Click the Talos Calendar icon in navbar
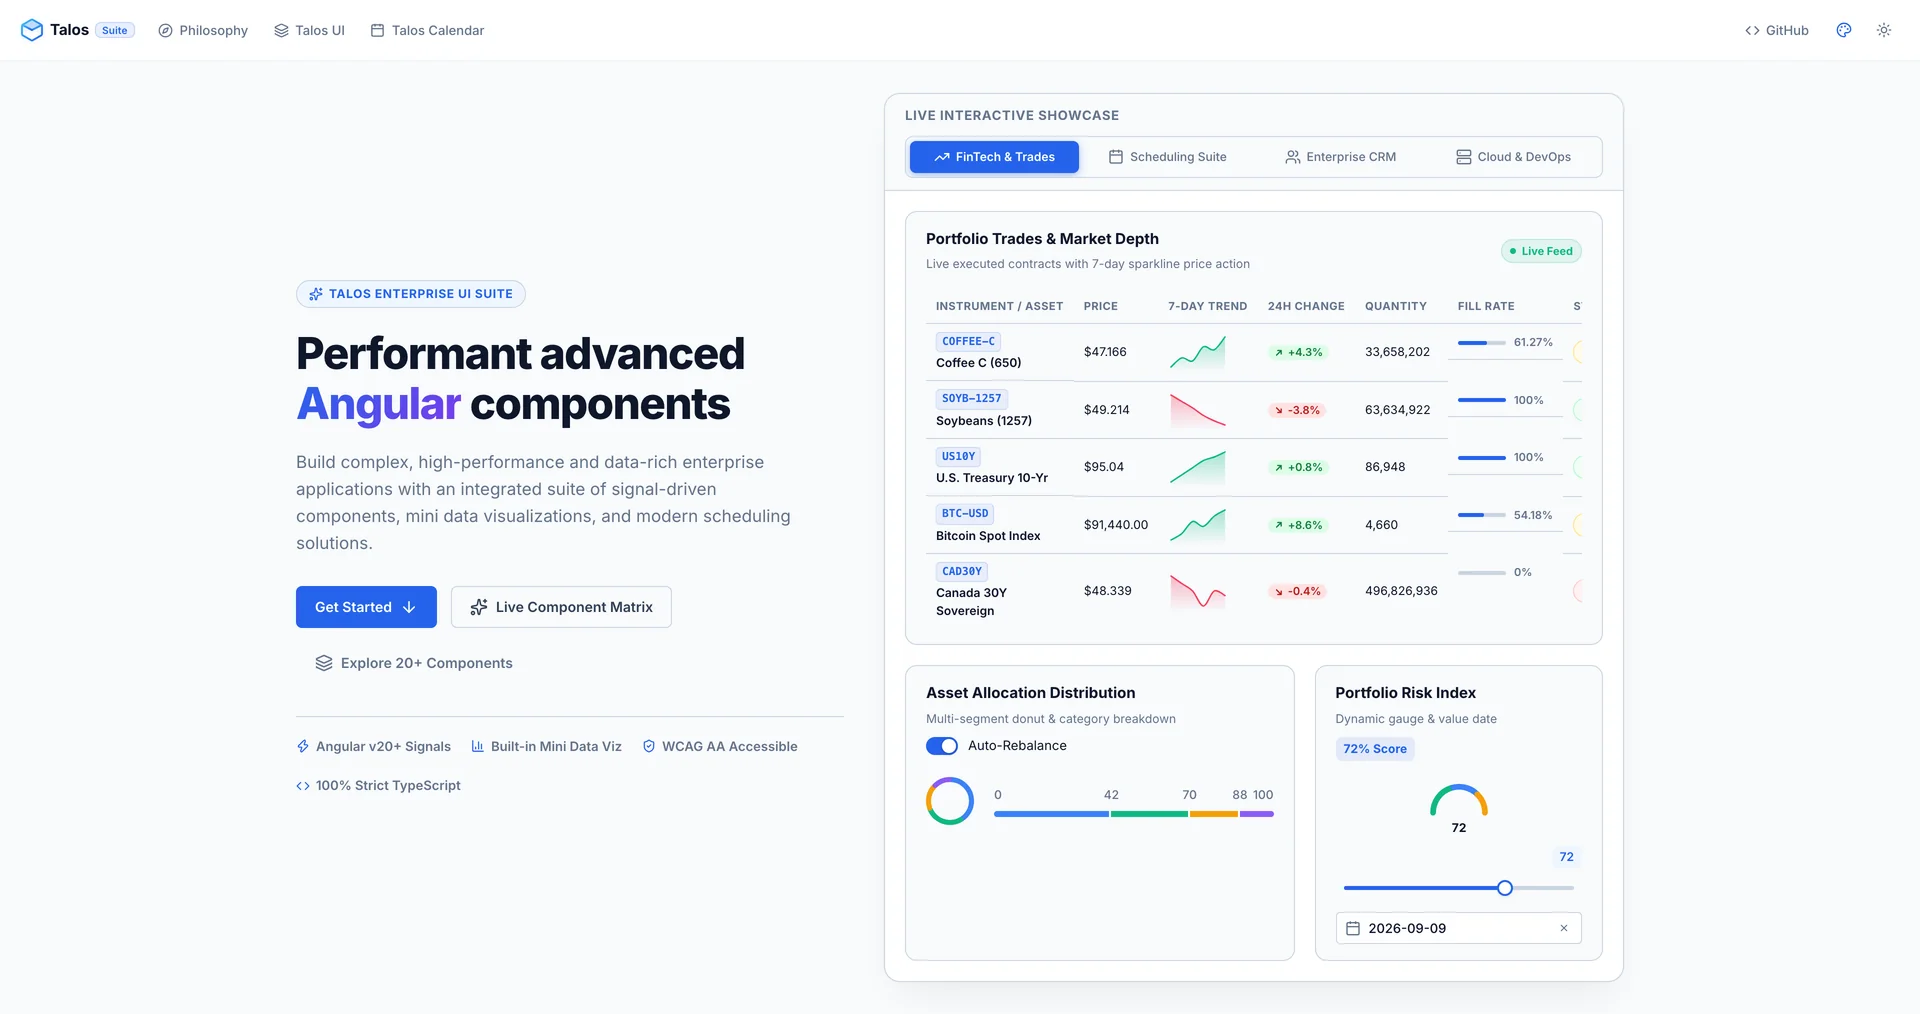This screenshot has width=1920, height=1014. pos(377,31)
